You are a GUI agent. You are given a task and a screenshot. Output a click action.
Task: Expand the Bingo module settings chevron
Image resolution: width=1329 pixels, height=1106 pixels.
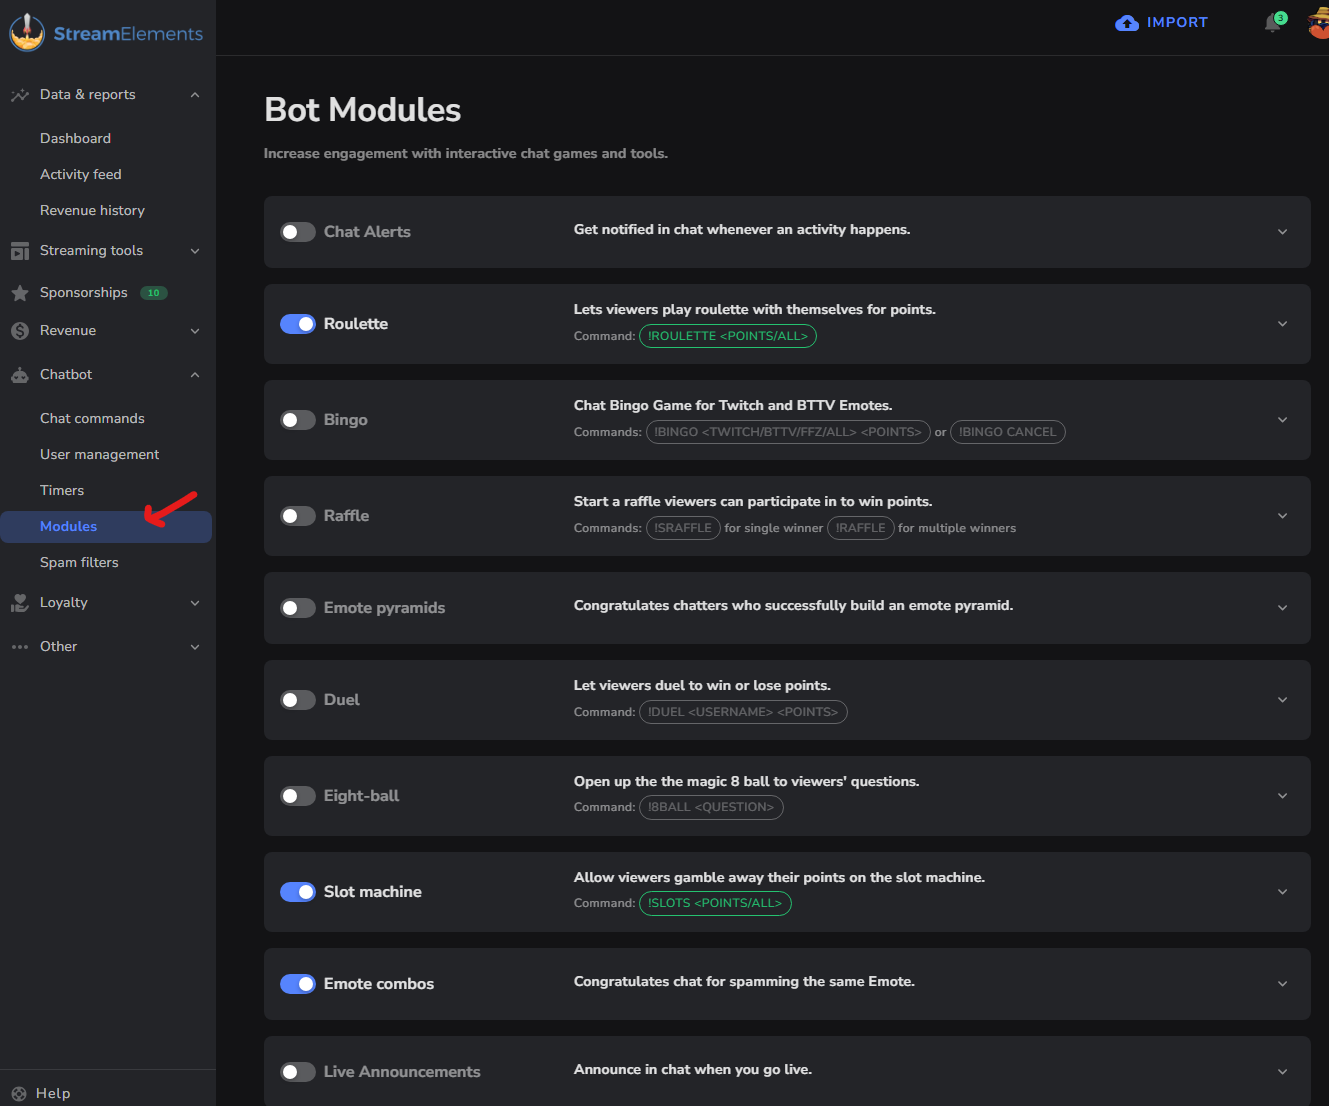tap(1282, 420)
